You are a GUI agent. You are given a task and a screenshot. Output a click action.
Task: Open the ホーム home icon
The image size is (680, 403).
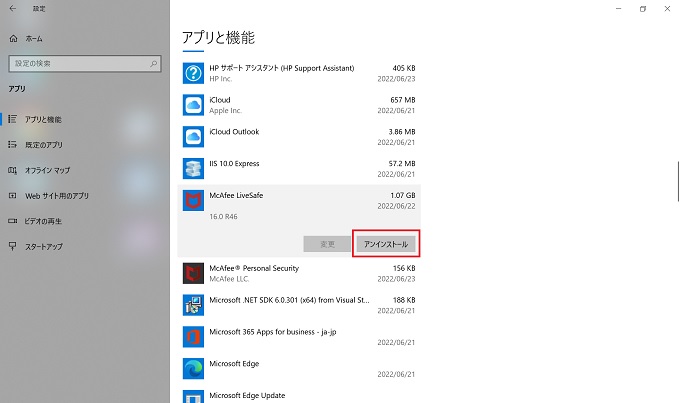(13, 39)
